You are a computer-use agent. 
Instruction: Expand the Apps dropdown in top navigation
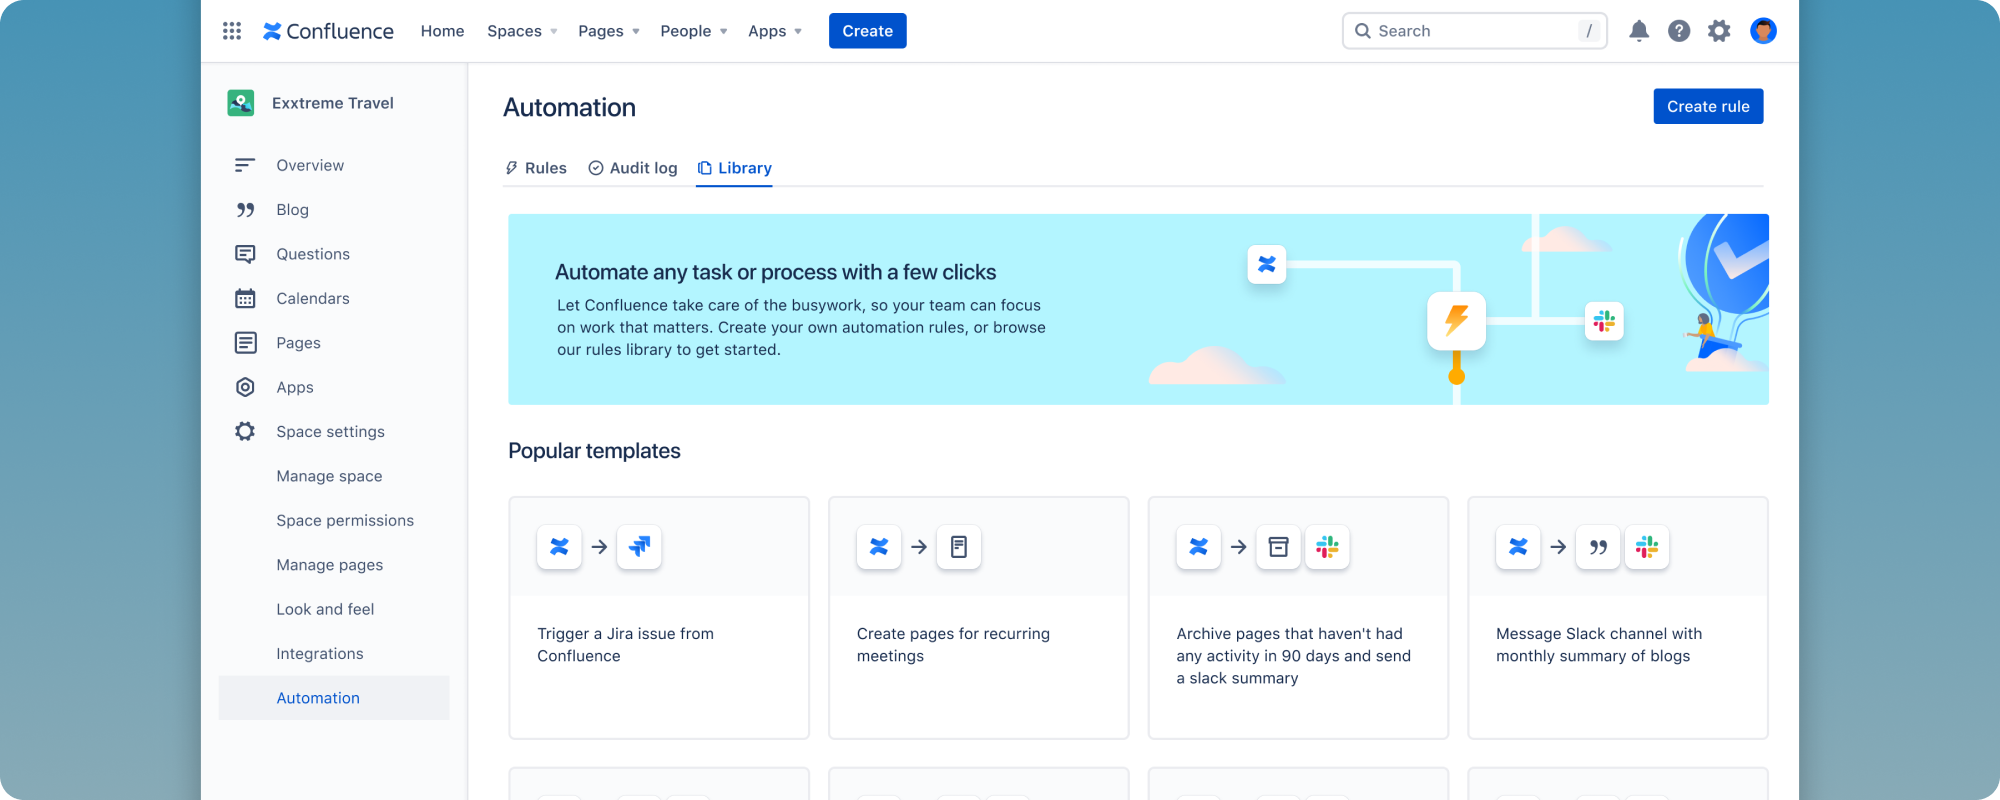click(774, 31)
